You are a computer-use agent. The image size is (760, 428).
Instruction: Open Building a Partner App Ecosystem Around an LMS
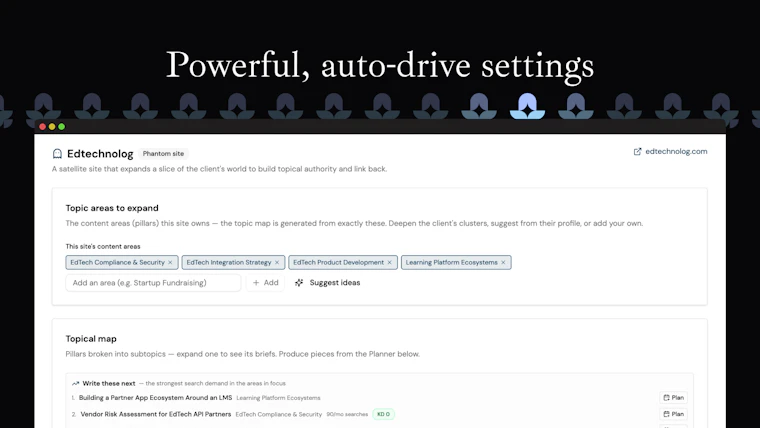point(156,397)
